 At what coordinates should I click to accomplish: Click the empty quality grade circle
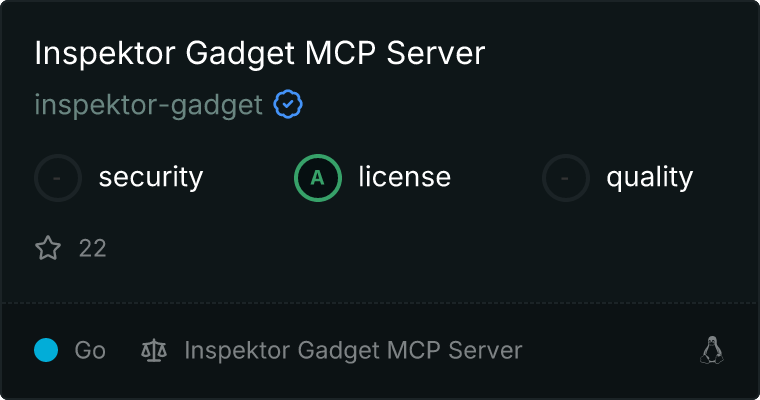pyautogui.click(x=566, y=178)
